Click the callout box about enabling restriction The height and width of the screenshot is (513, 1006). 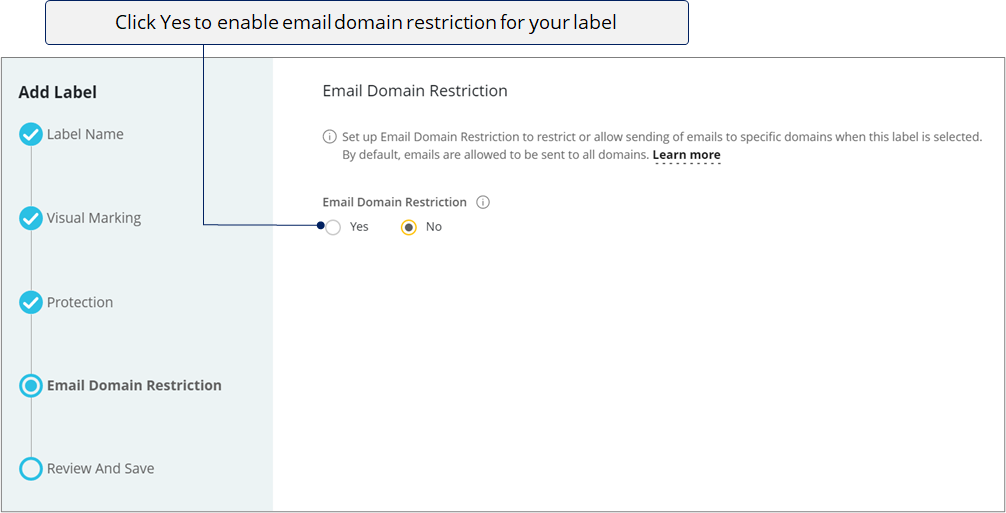point(366,22)
